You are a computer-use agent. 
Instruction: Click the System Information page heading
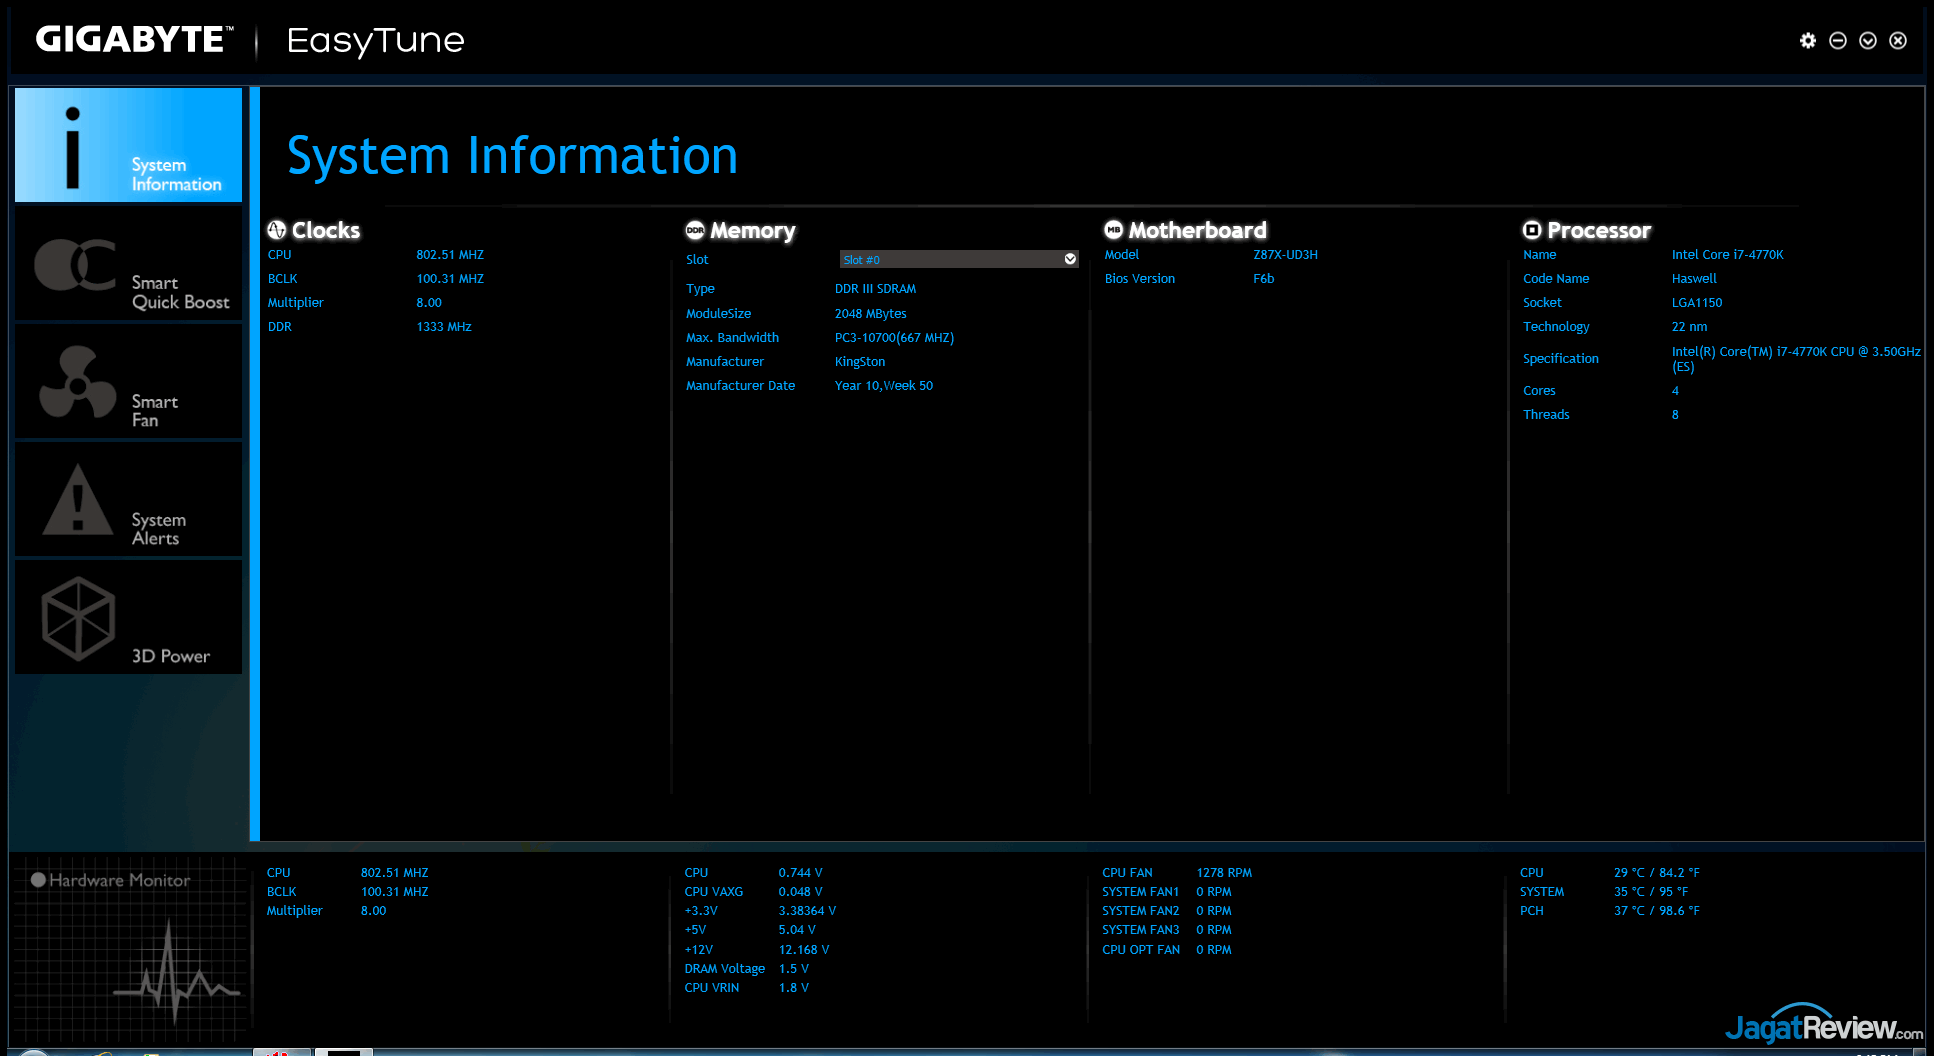[x=512, y=156]
